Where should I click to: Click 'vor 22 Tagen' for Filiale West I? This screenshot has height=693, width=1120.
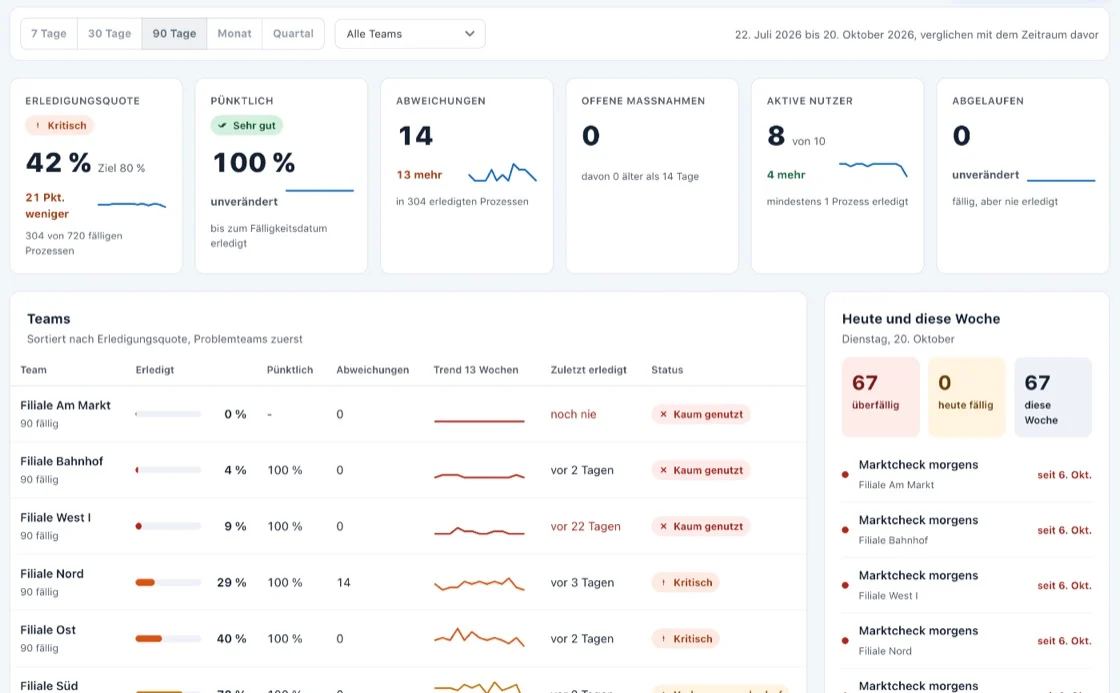(585, 527)
